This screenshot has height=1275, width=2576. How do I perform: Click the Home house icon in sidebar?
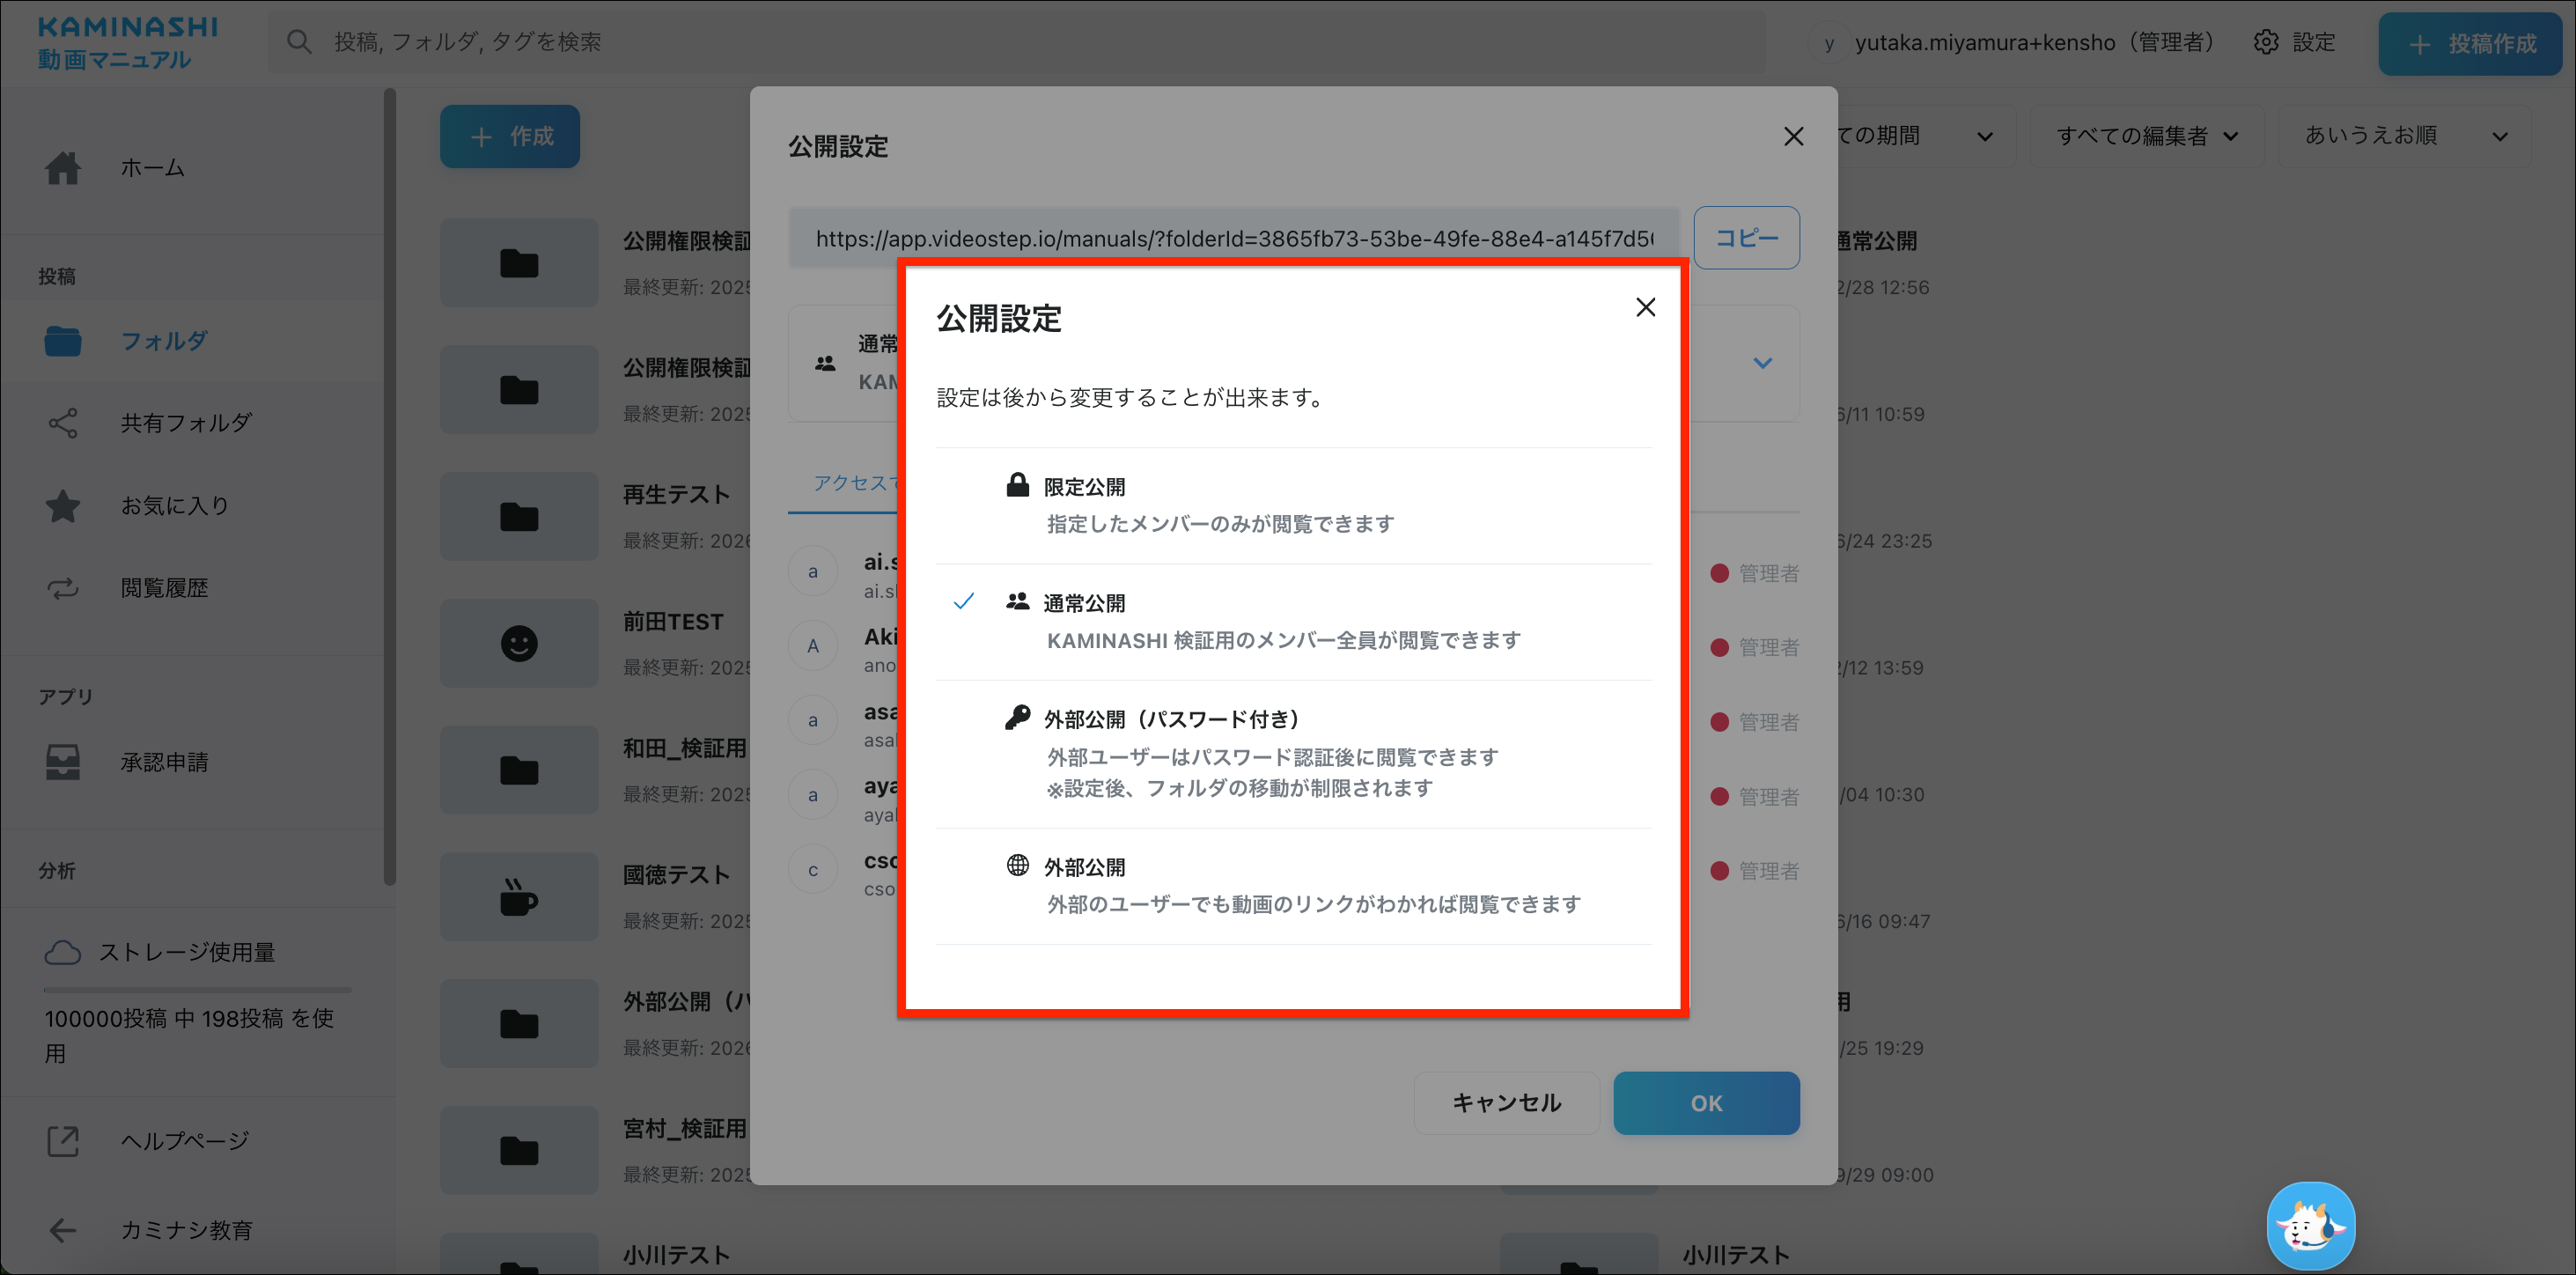(x=62, y=168)
